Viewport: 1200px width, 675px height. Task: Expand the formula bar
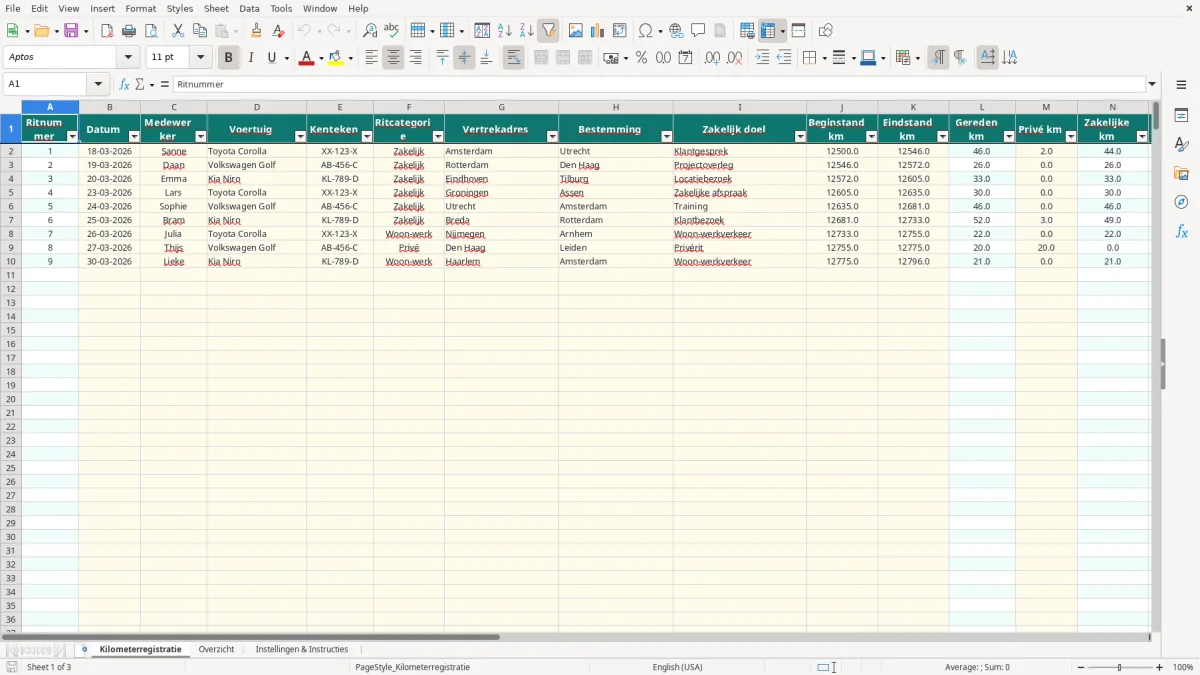[x=1152, y=85]
